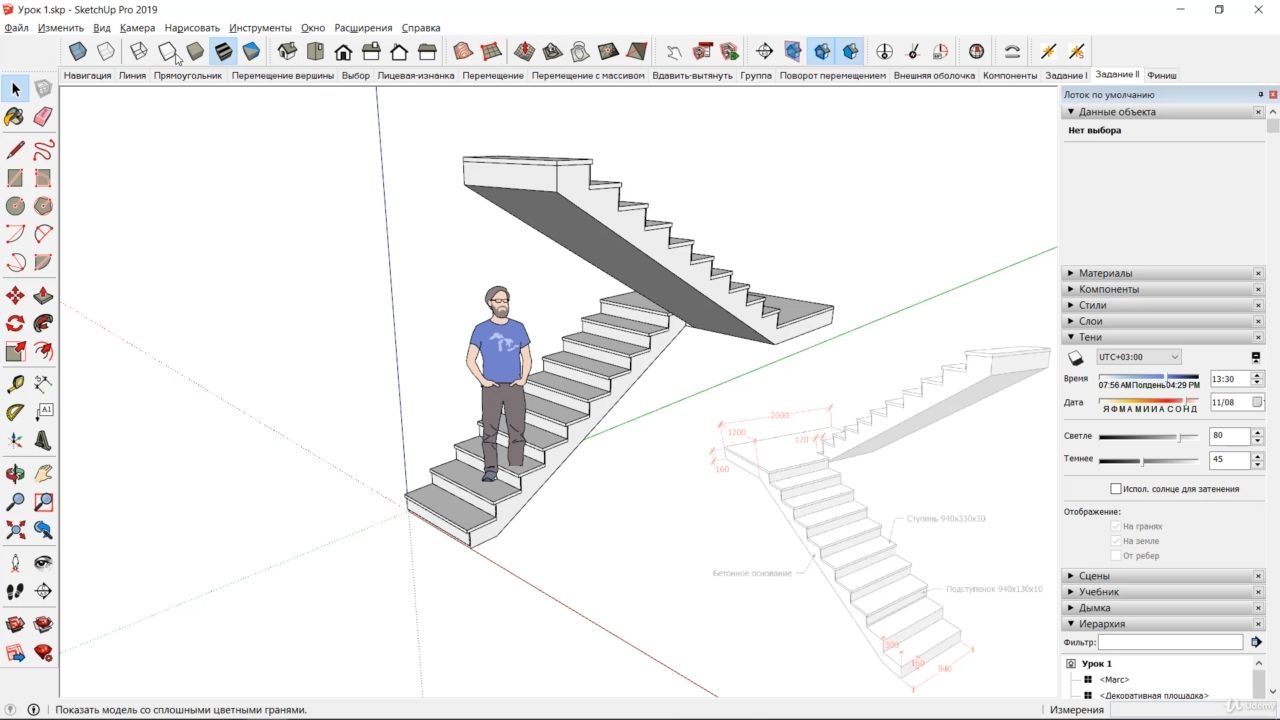1280x720 pixels.
Task: Select the Zoom magnifier tool
Action: 15,502
